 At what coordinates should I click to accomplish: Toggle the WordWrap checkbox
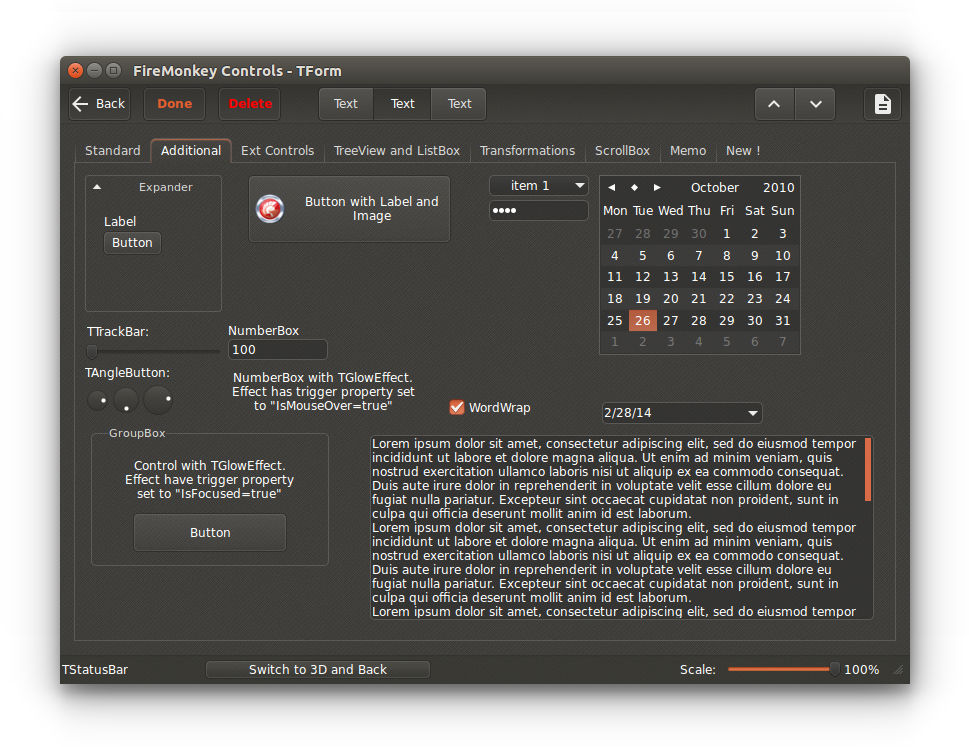457,407
